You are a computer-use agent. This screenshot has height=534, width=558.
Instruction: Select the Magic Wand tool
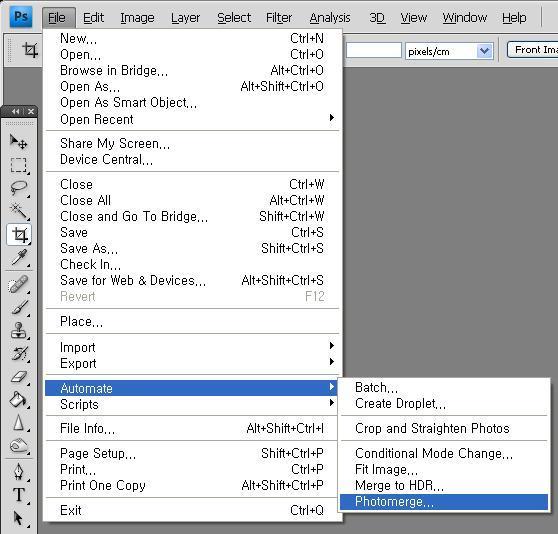point(19,211)
